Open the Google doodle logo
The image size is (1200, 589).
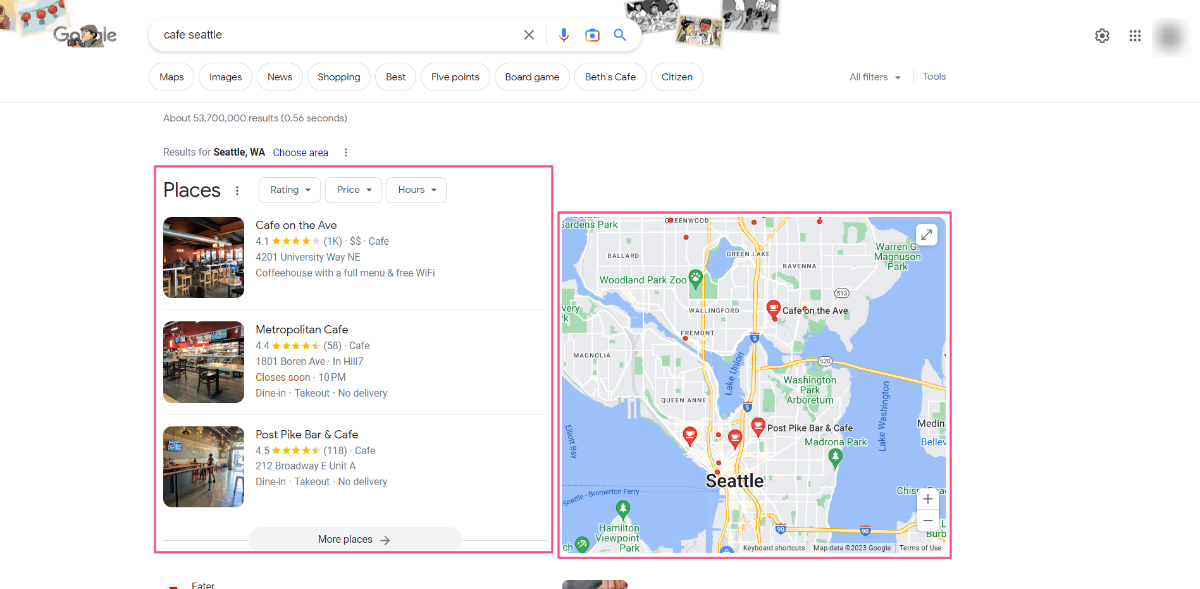coord(85,35)
